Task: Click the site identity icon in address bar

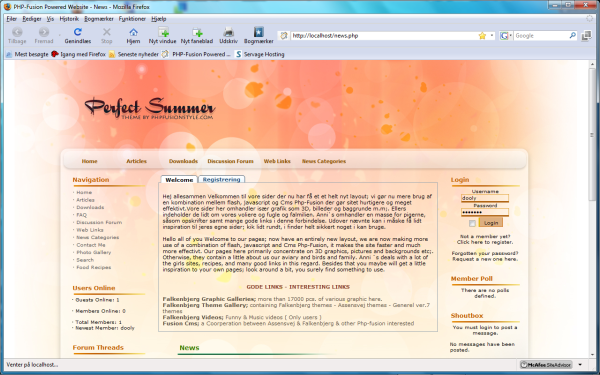Action: tap(284, 36)
